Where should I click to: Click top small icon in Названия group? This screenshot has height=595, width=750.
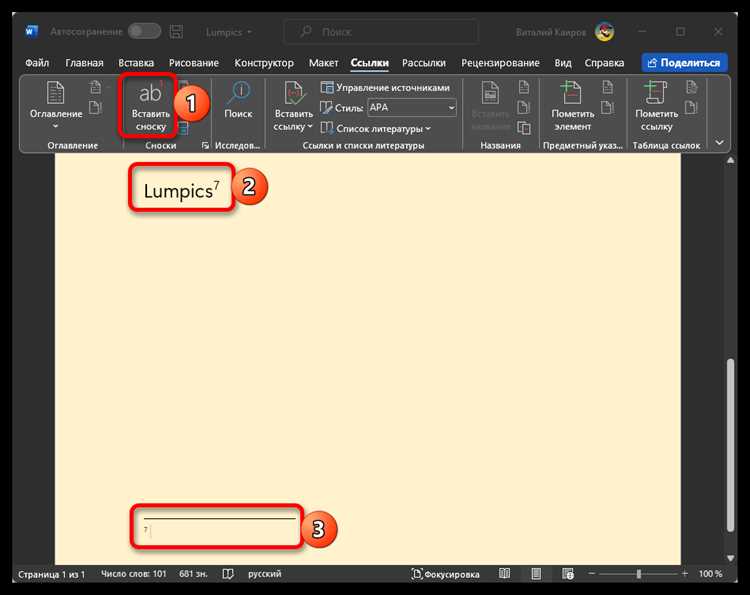(x=524, y=87)
